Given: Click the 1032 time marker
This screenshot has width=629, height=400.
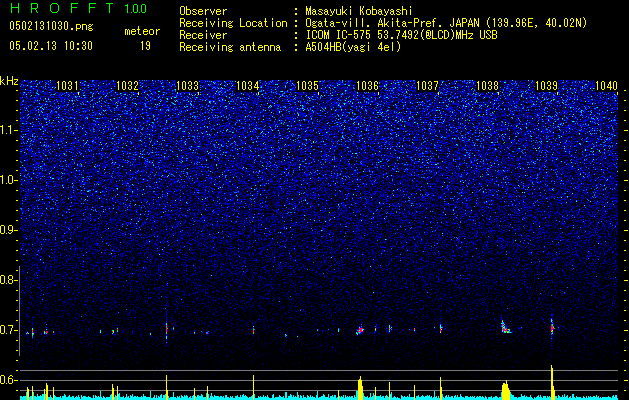Looking at the screenshot, I should coord(127,85).
